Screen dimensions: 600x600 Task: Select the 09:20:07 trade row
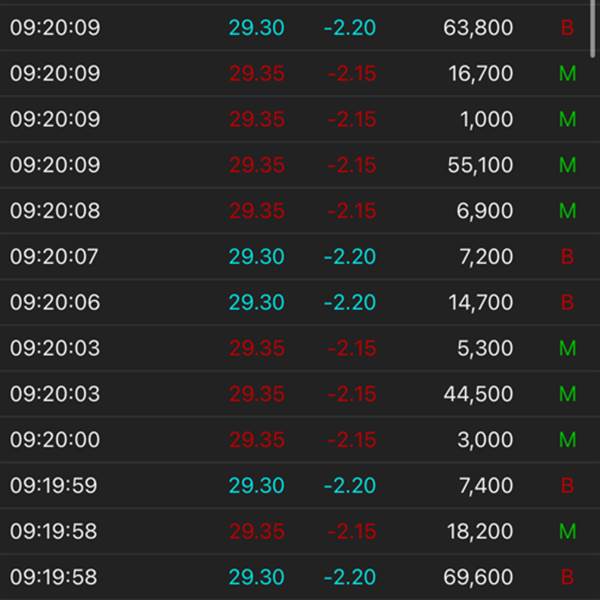tap(300, 257)
